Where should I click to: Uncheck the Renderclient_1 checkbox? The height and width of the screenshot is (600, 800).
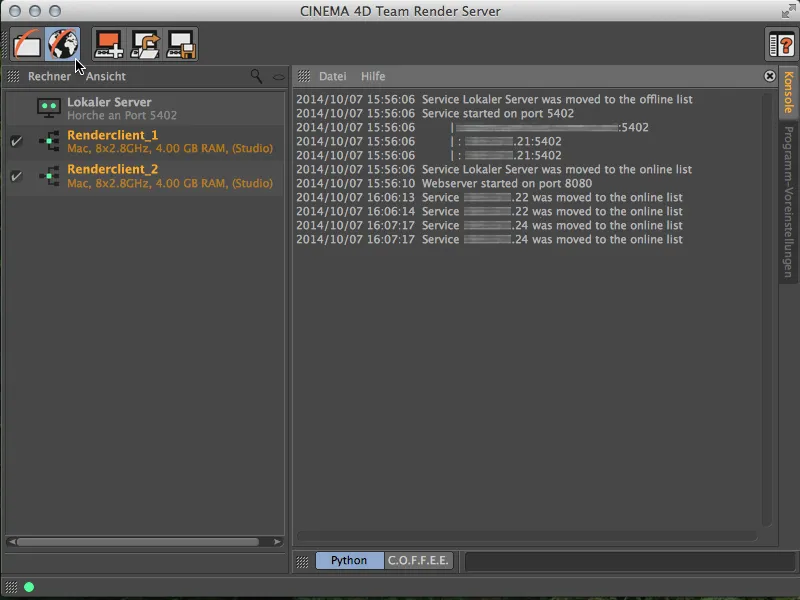(x=15, y=141)
